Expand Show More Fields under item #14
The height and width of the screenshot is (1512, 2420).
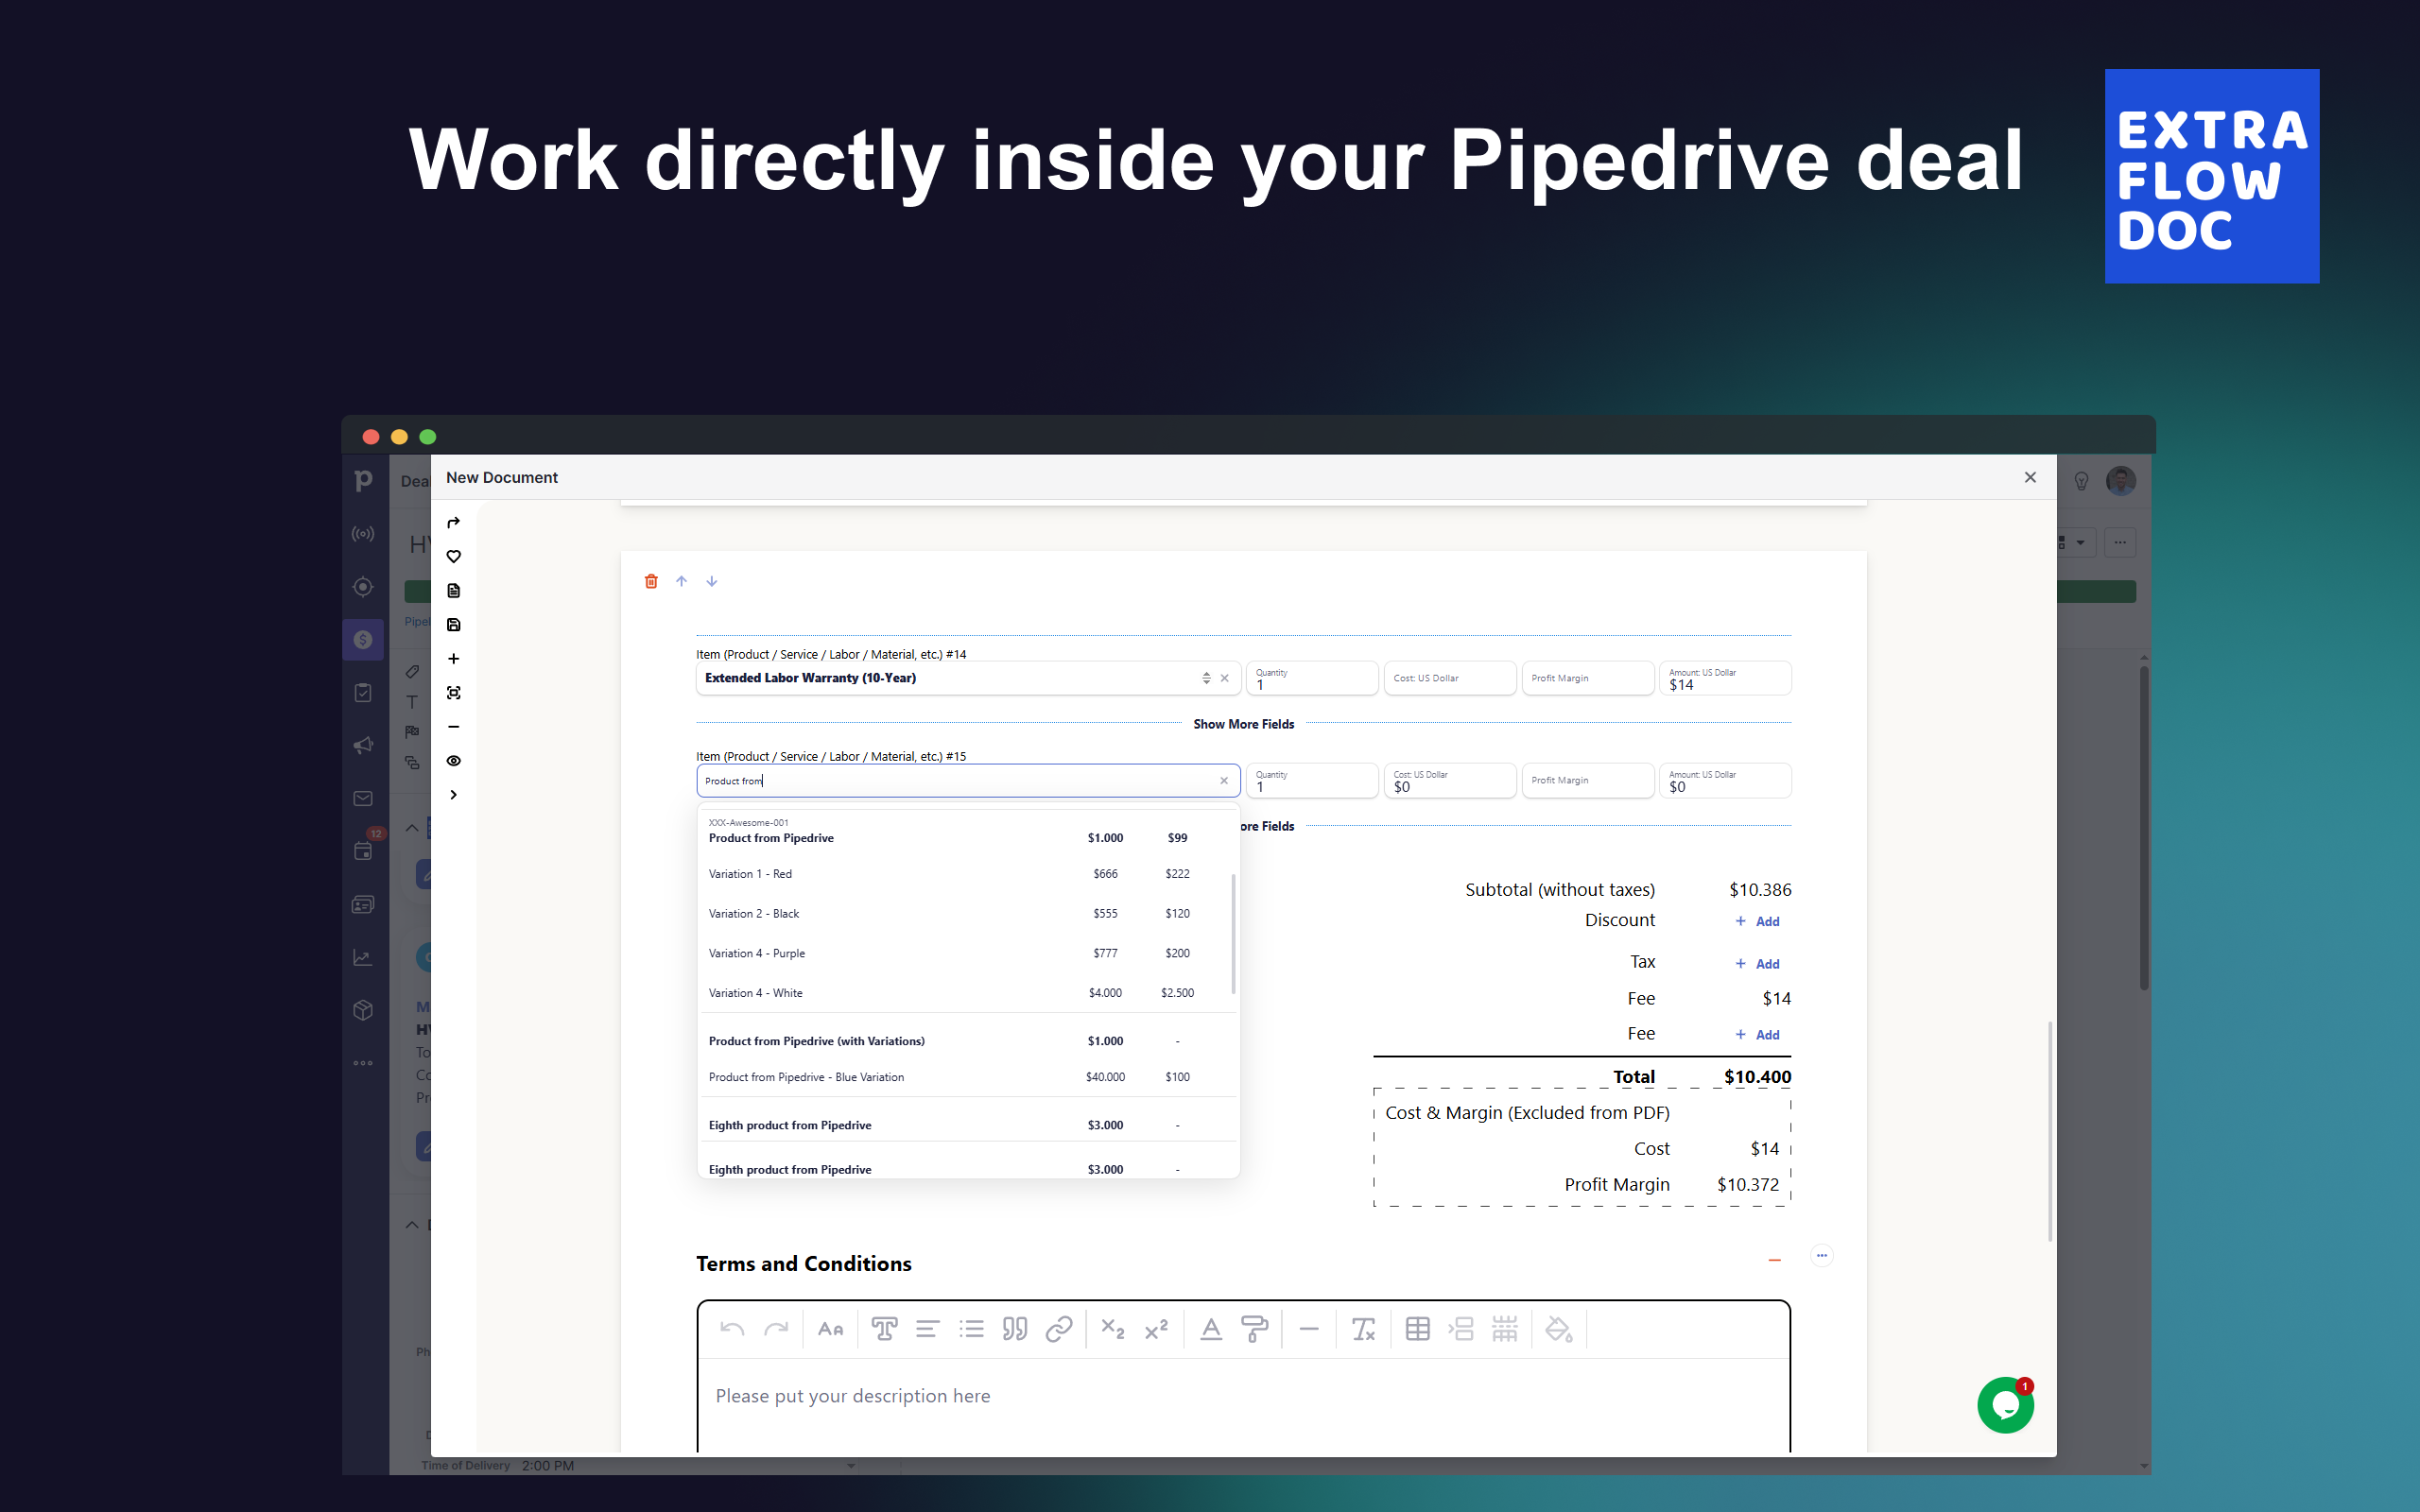1243,724
